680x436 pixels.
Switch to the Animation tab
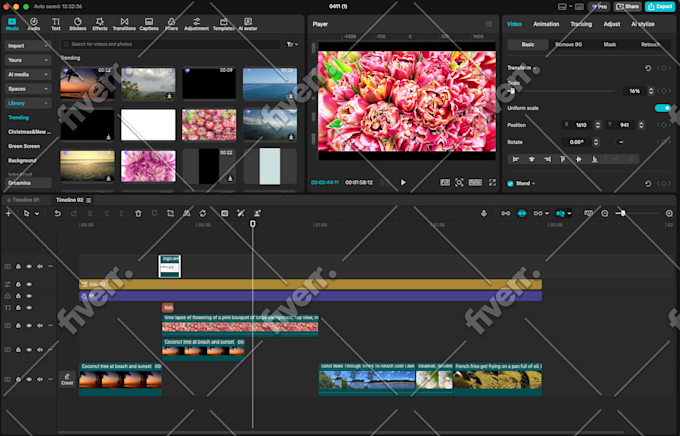tap(546, 24)
